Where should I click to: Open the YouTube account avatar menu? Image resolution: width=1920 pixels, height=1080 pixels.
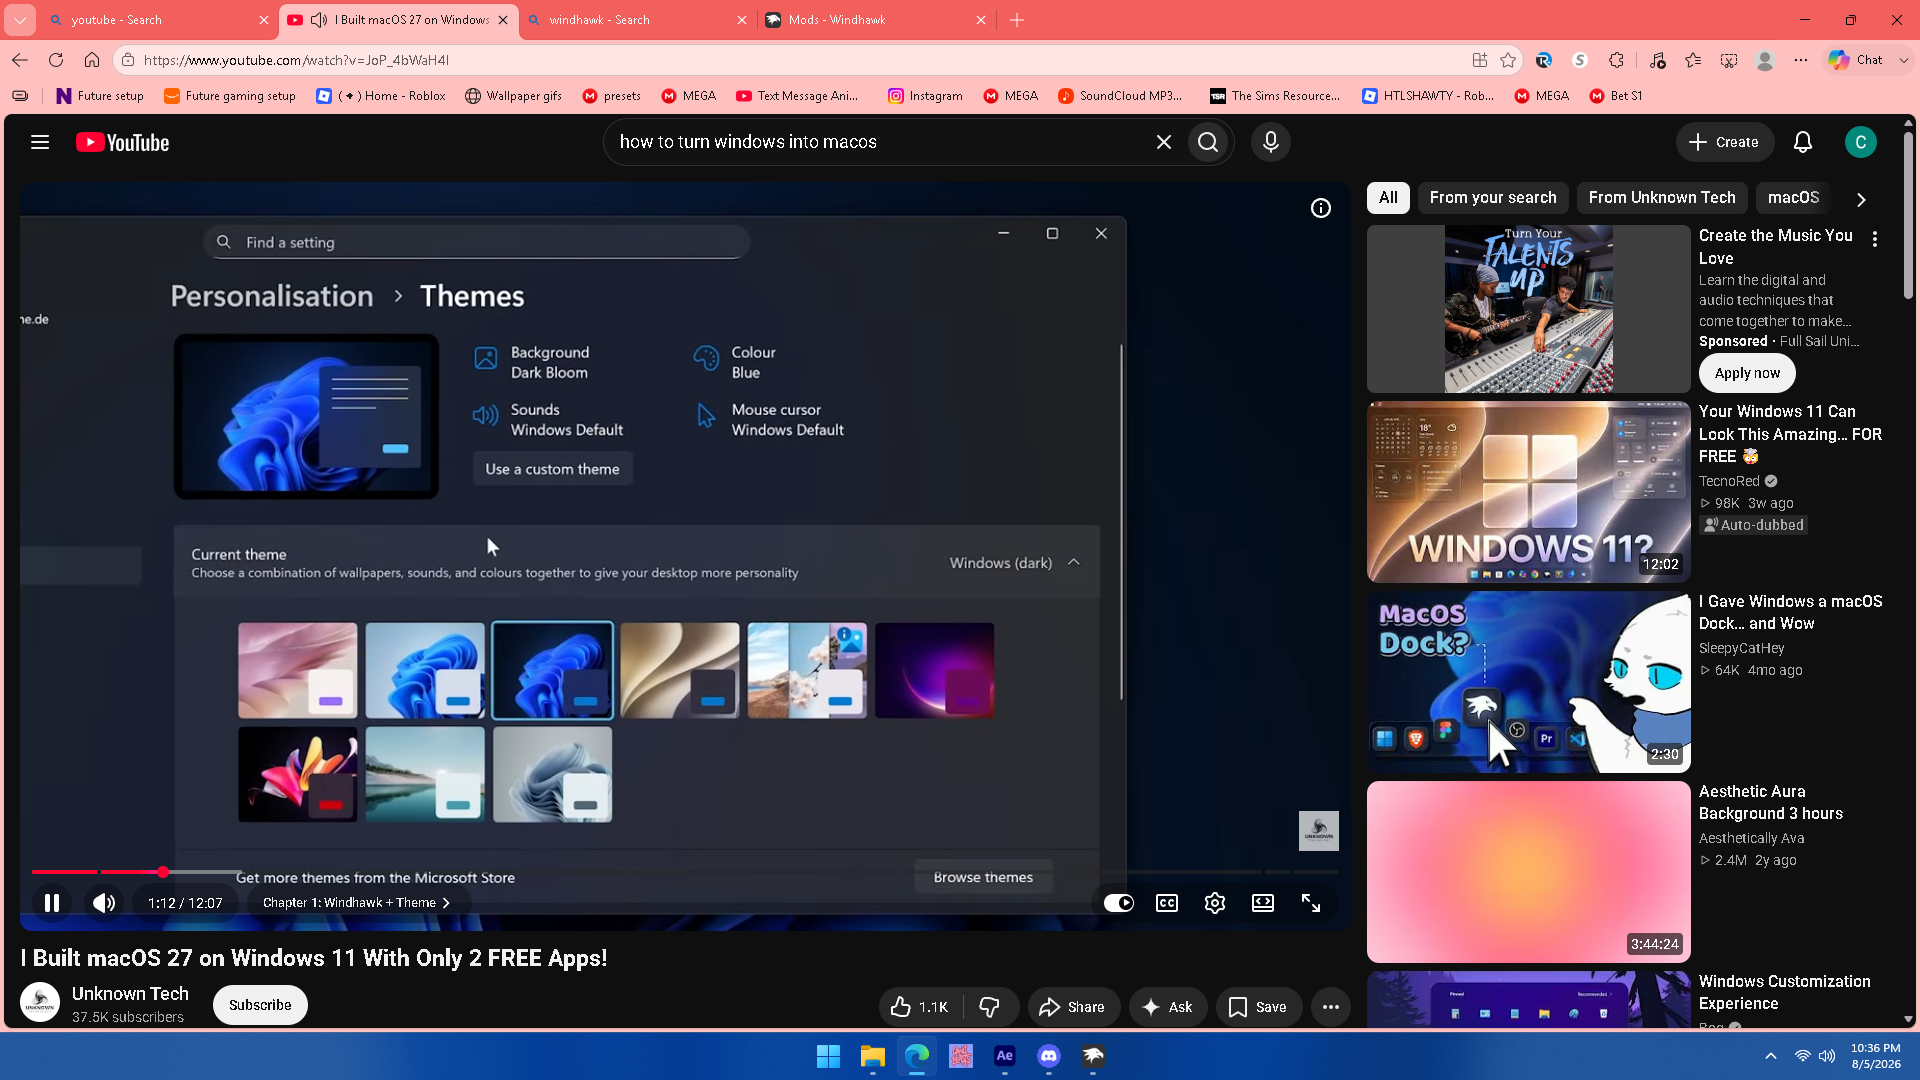(x=1861, y=142)
